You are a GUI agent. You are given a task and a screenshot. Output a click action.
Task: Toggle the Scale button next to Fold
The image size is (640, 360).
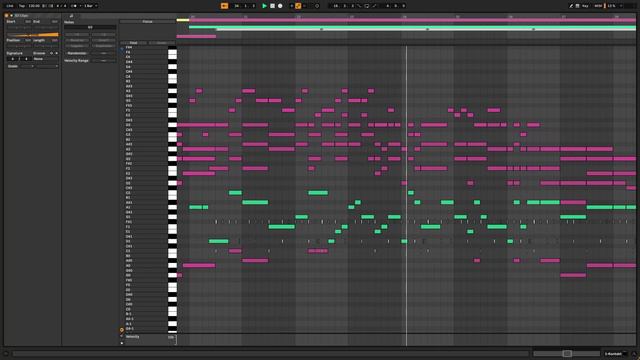tap(162, 43)
